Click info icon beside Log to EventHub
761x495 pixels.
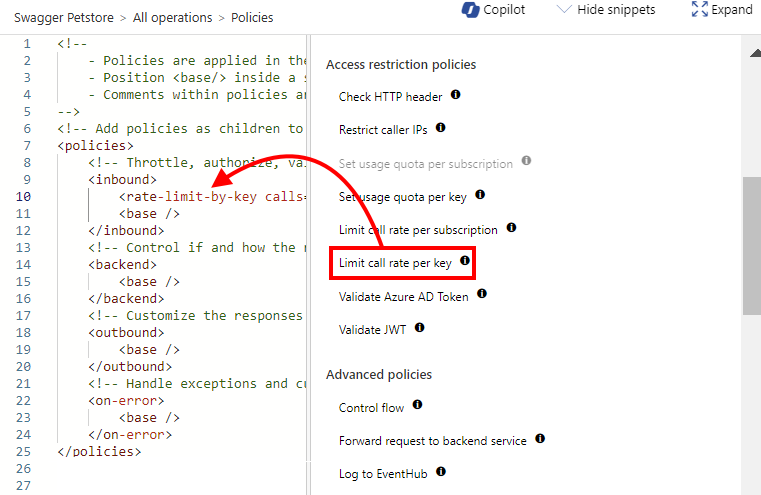coord(441,471)
